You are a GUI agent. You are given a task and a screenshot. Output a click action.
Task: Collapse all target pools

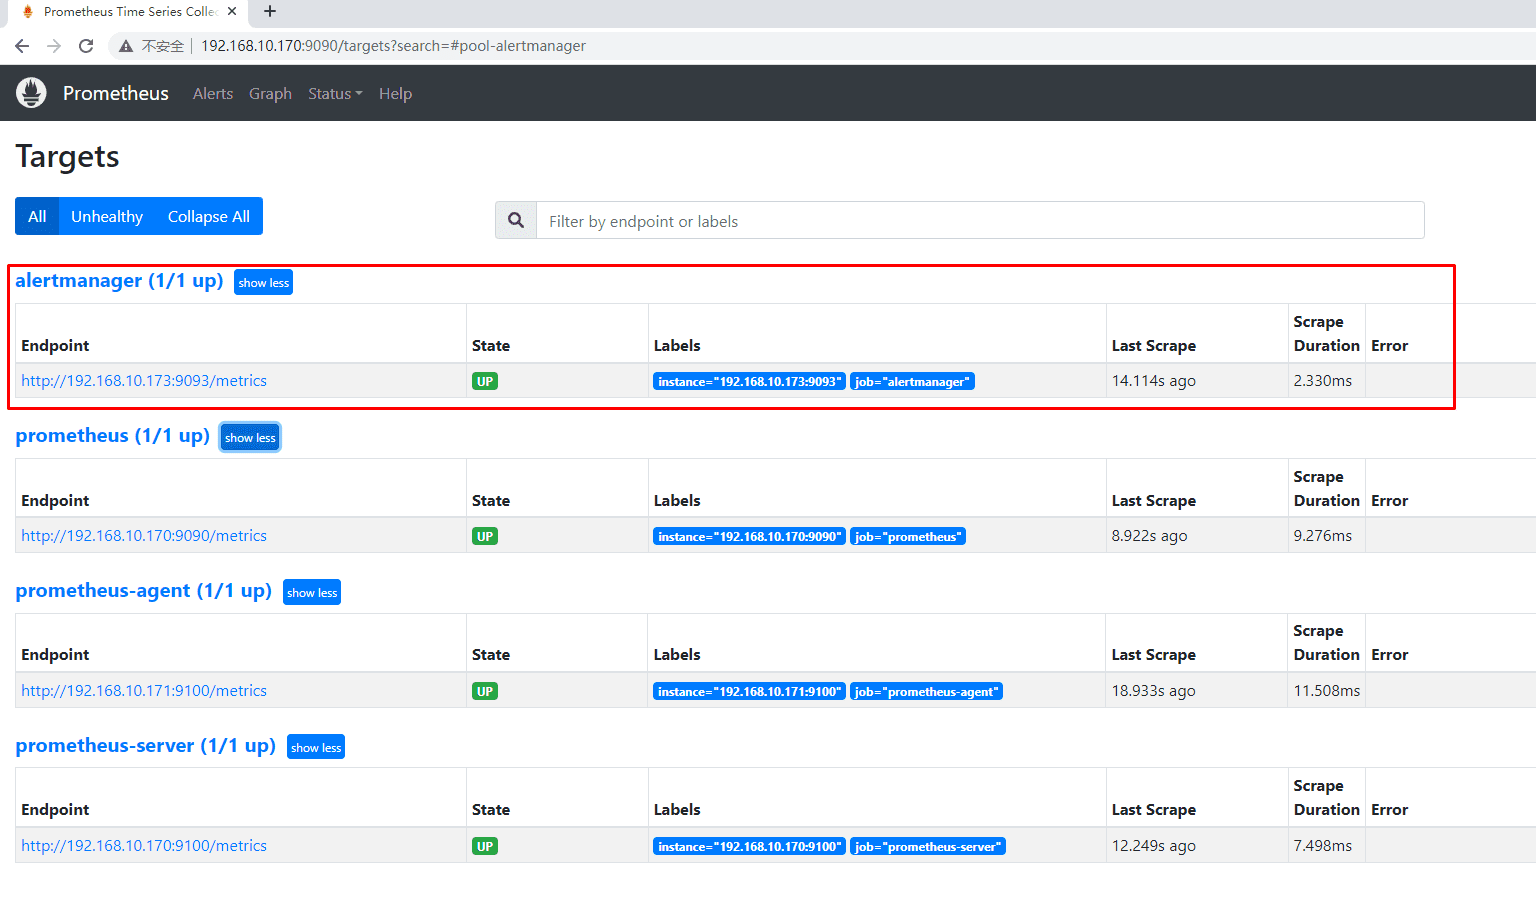(209, 216)
